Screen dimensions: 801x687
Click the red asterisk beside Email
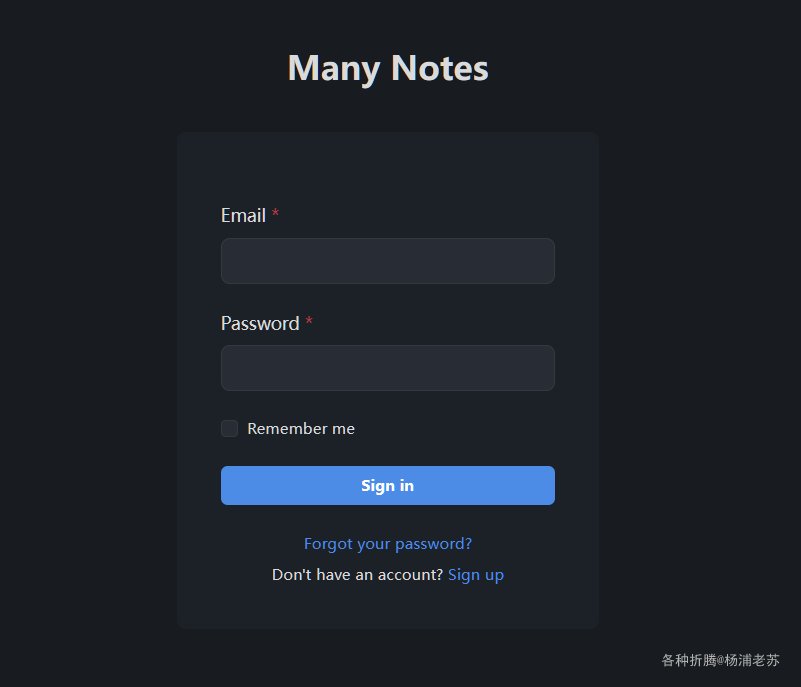point(275,213)
